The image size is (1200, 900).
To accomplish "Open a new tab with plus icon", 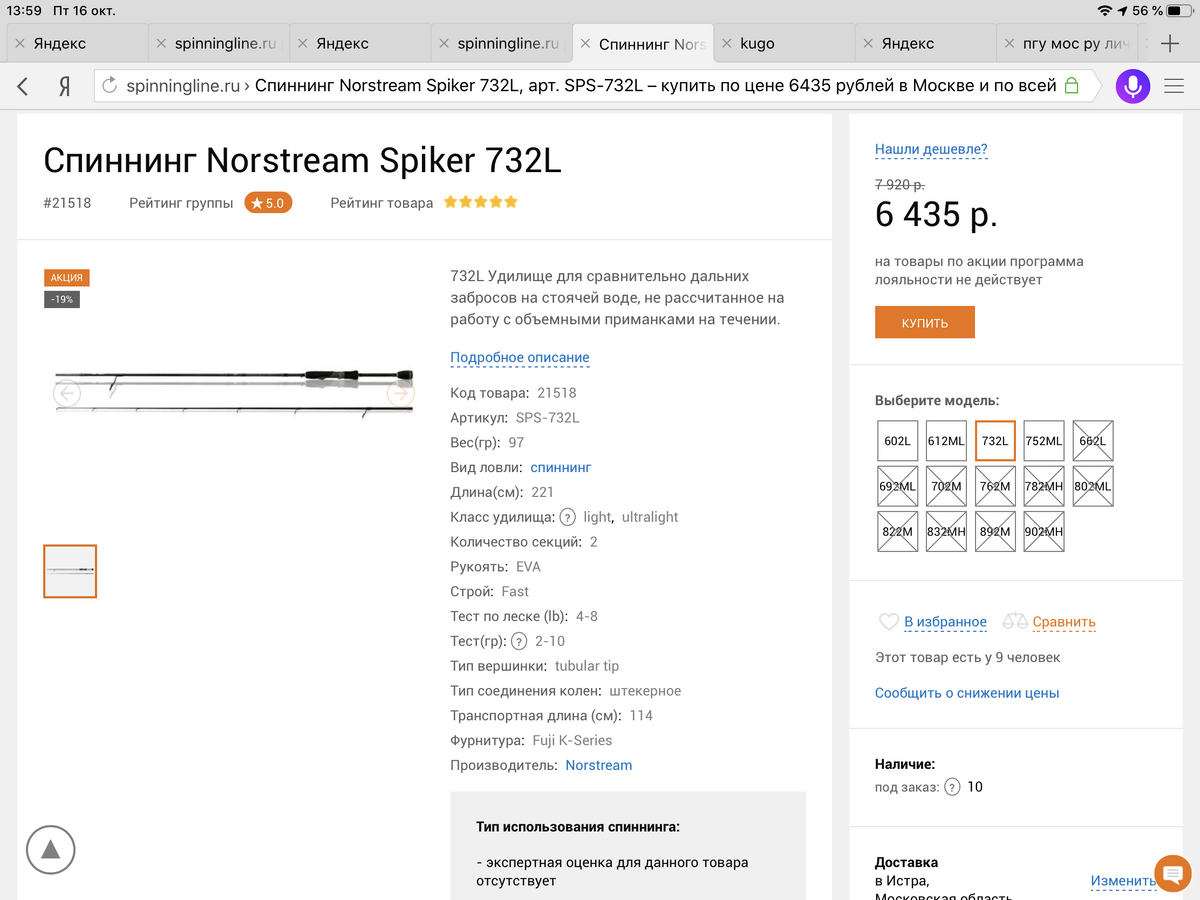I will [x=1170, y=43].
